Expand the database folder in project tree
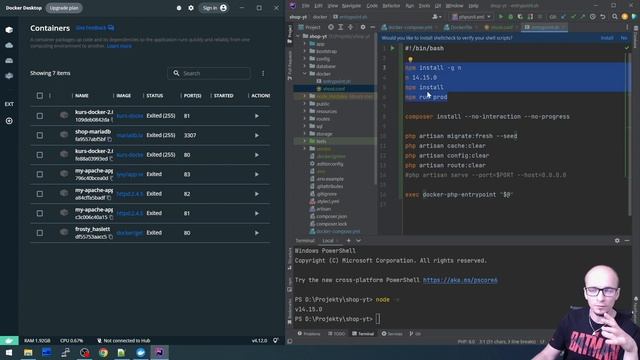 [x=304, y=66]
